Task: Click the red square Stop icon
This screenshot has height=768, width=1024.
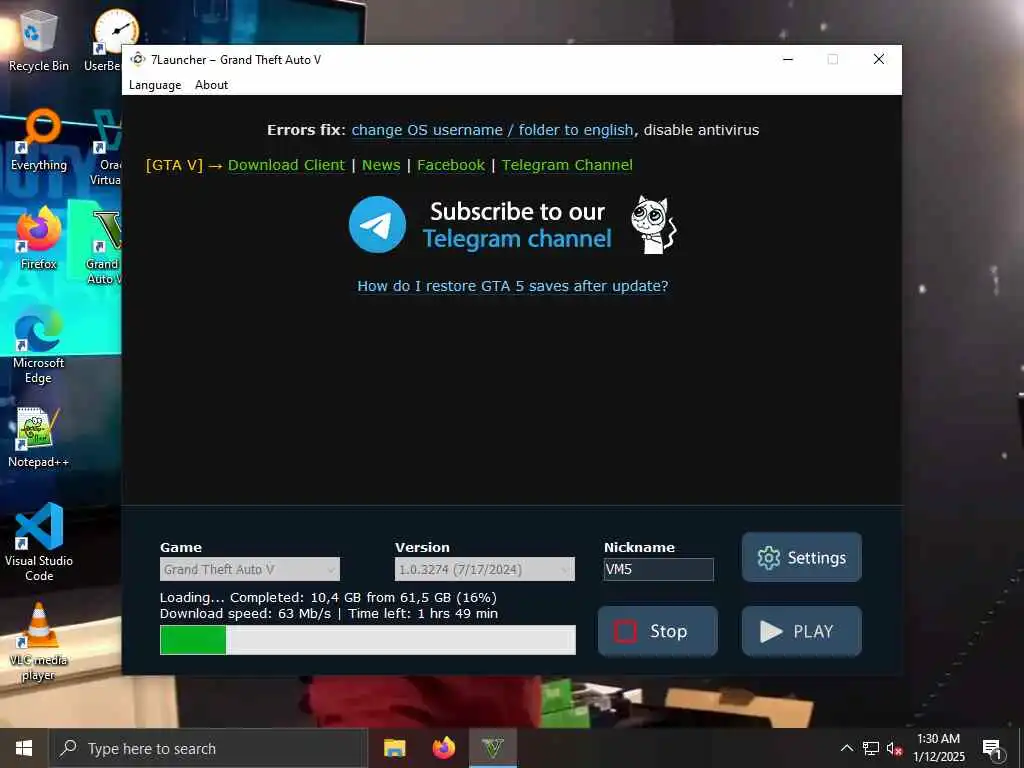Action: tap(625, 632)
